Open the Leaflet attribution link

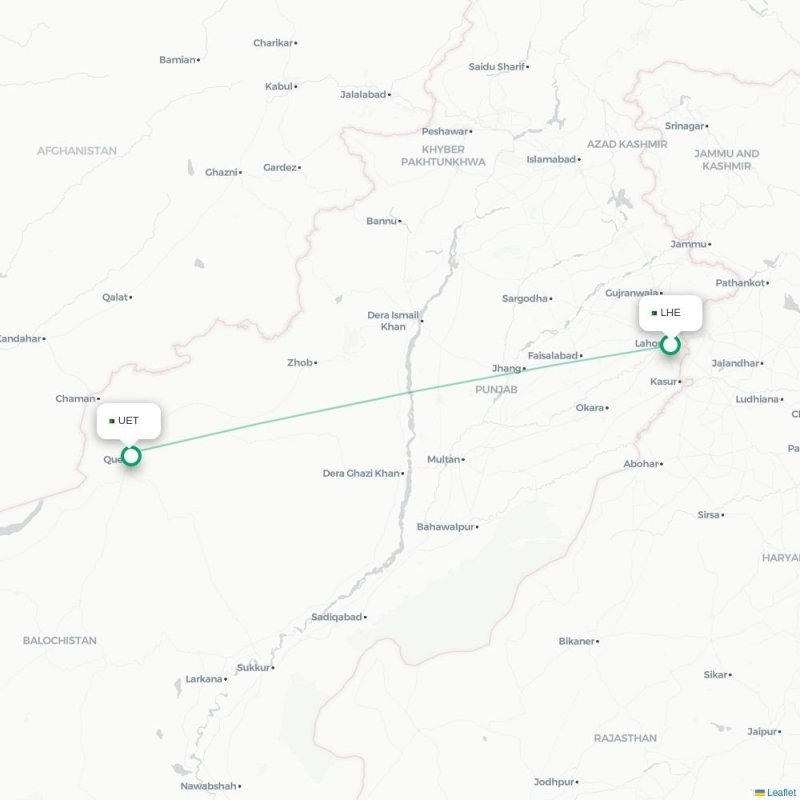point(783,792)
